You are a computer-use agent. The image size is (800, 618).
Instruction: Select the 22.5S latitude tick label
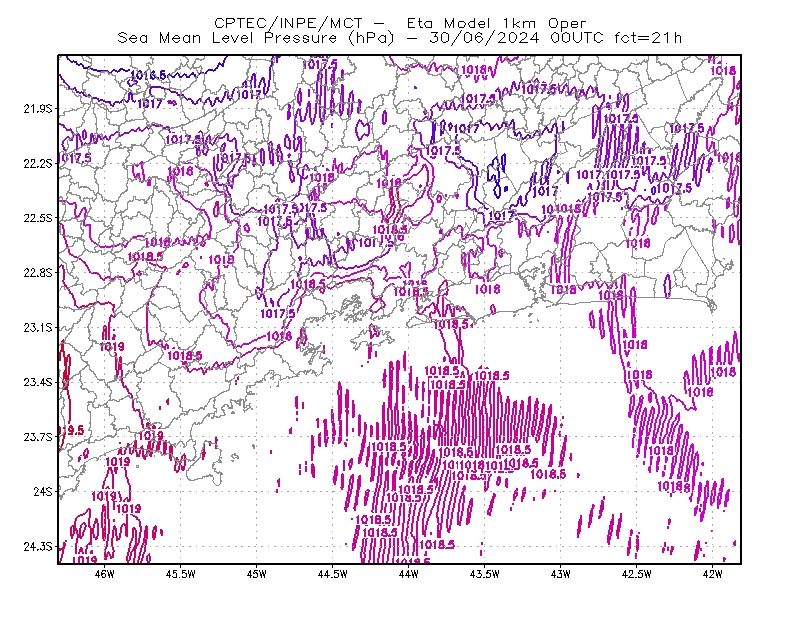pyautogui.click(x=38, y=218)
